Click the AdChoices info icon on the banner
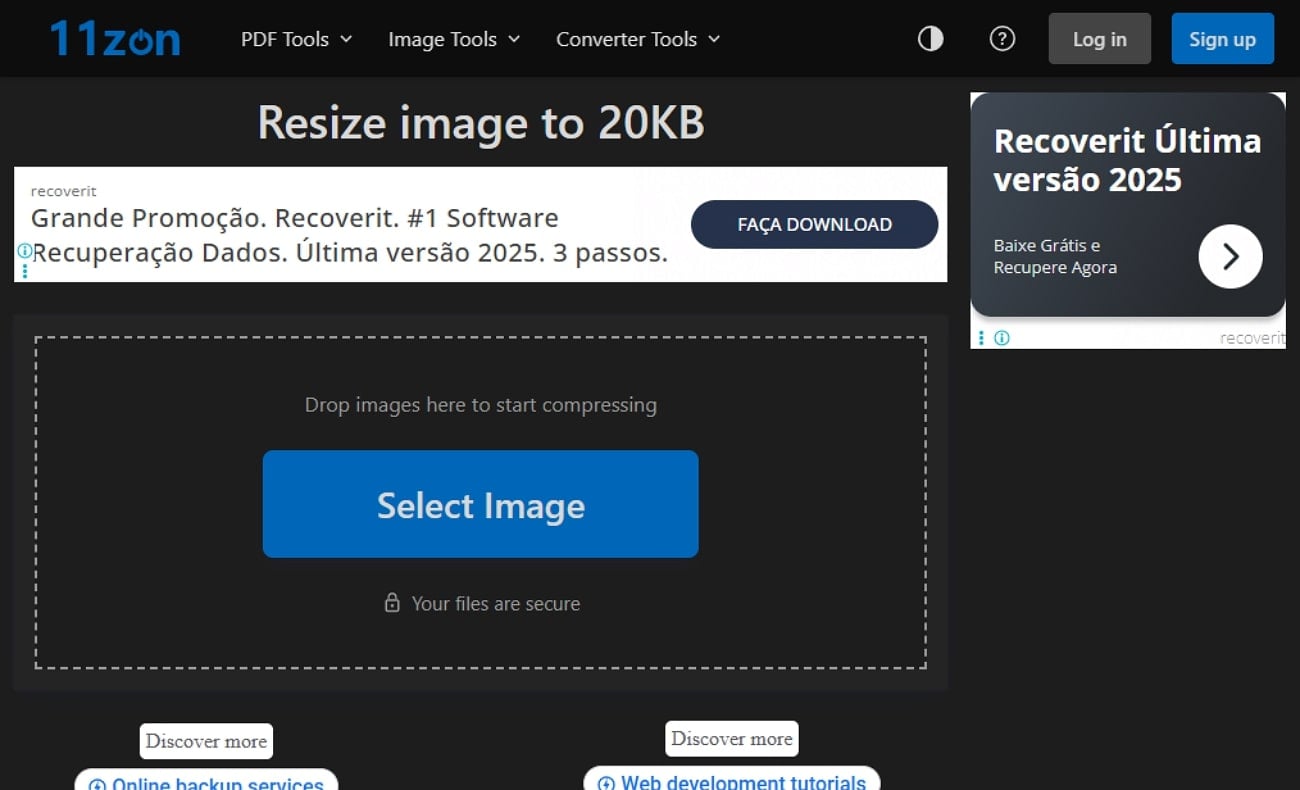The width and height of the screenshot is (1300, 790). [x=23, y=253]
